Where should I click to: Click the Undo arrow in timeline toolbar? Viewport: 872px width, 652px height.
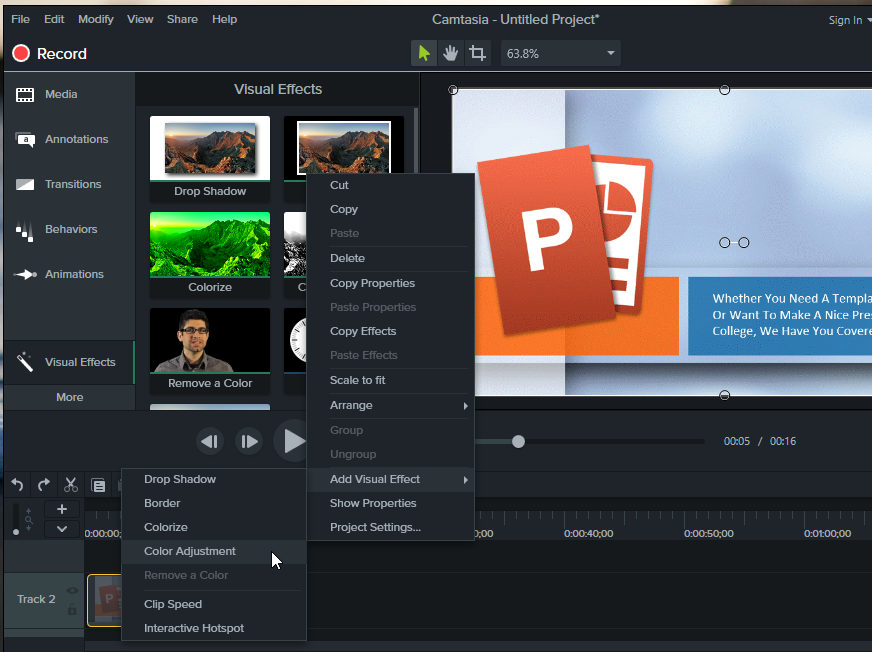point(17,485)
